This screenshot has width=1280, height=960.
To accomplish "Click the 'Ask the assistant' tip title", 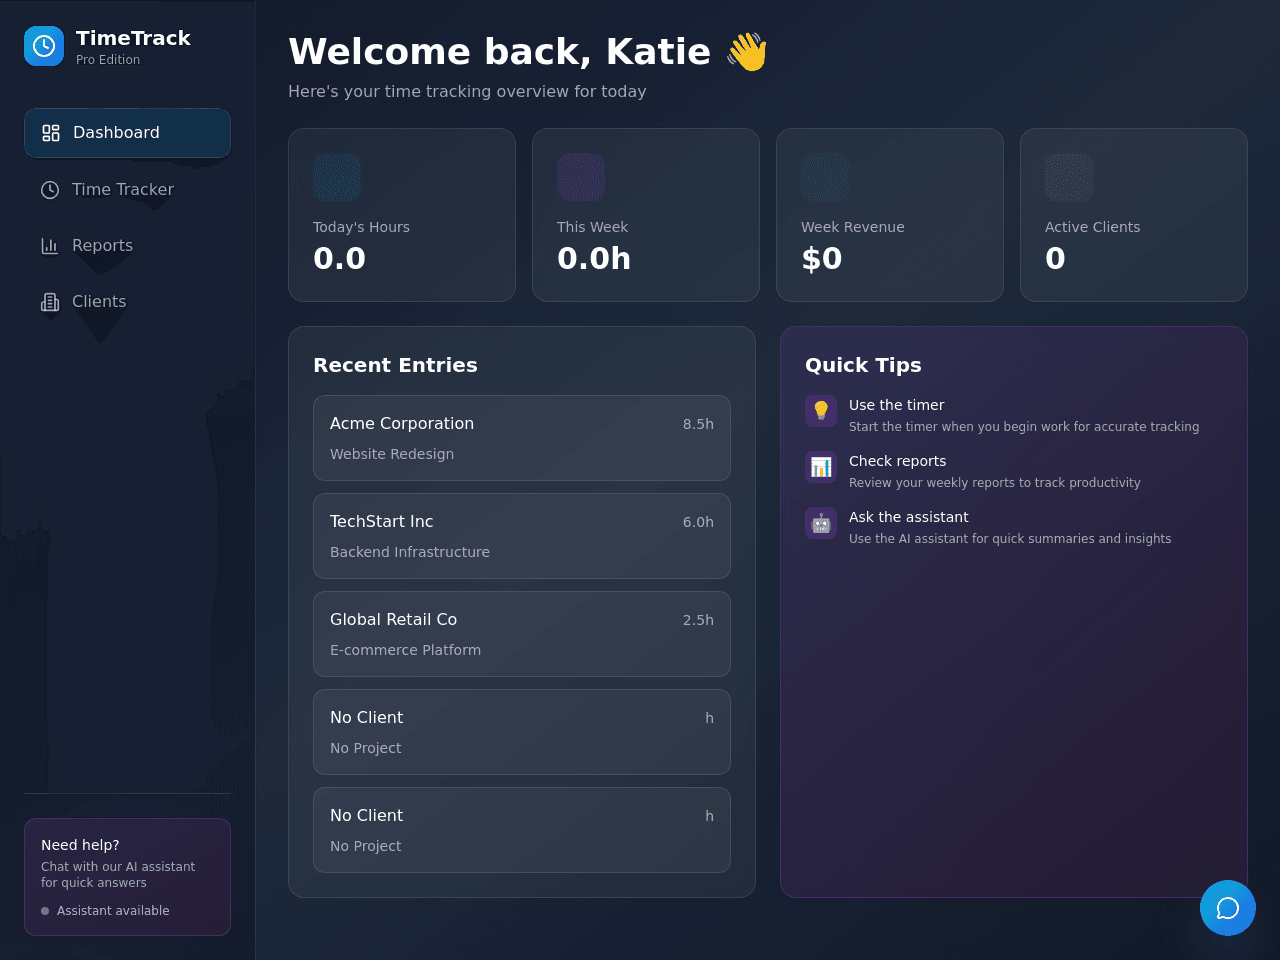I will tap(908, 517).
